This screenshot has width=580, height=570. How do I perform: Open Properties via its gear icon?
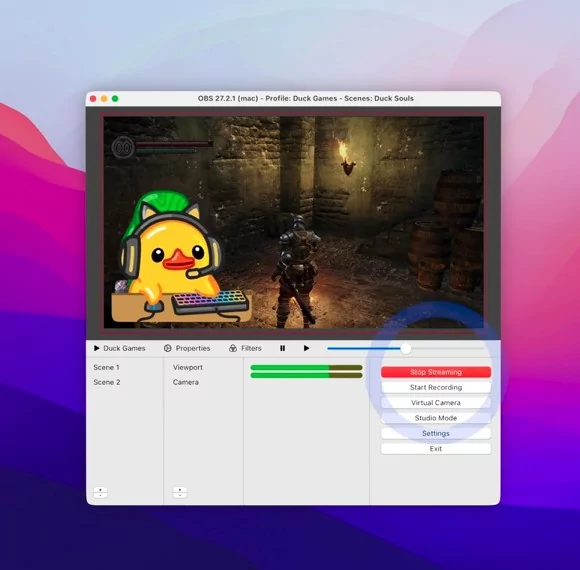pyautogui.click(x=168, y=348)
